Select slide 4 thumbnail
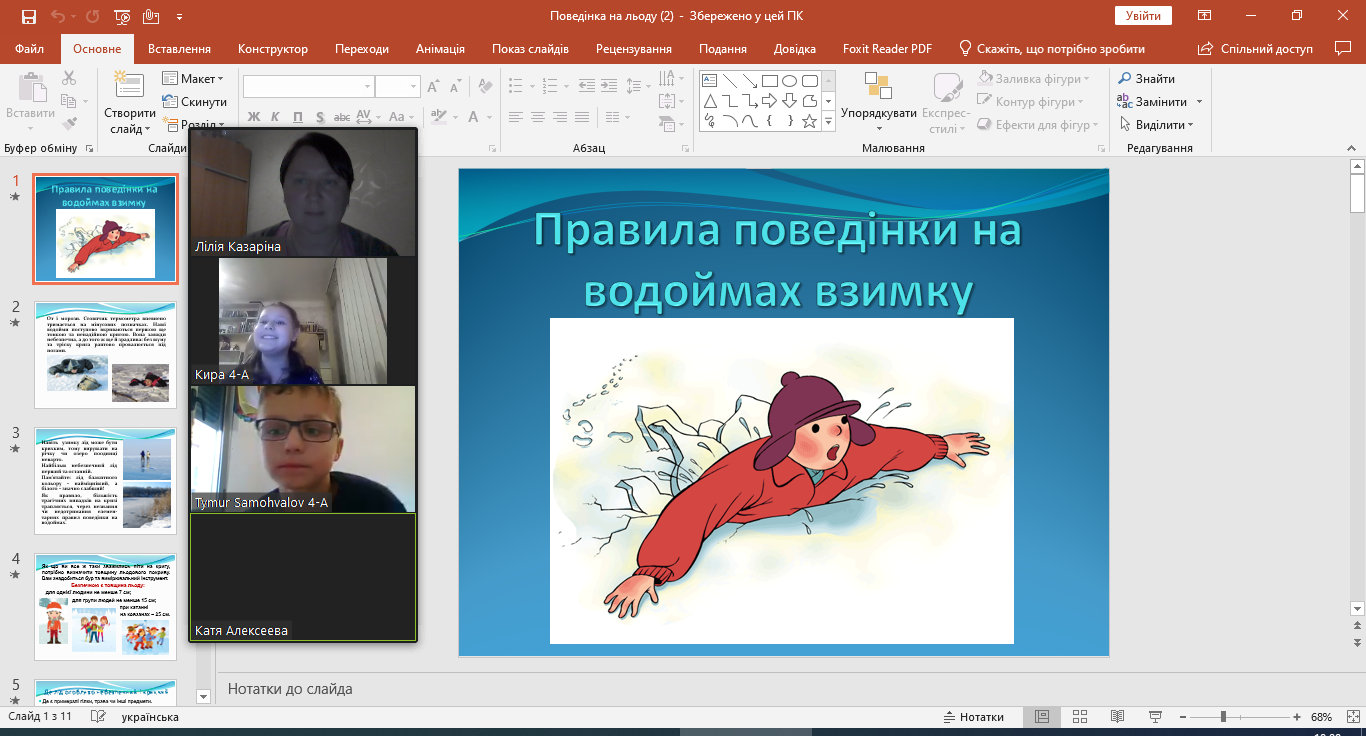1366x736 pixels. click(105, 607)
